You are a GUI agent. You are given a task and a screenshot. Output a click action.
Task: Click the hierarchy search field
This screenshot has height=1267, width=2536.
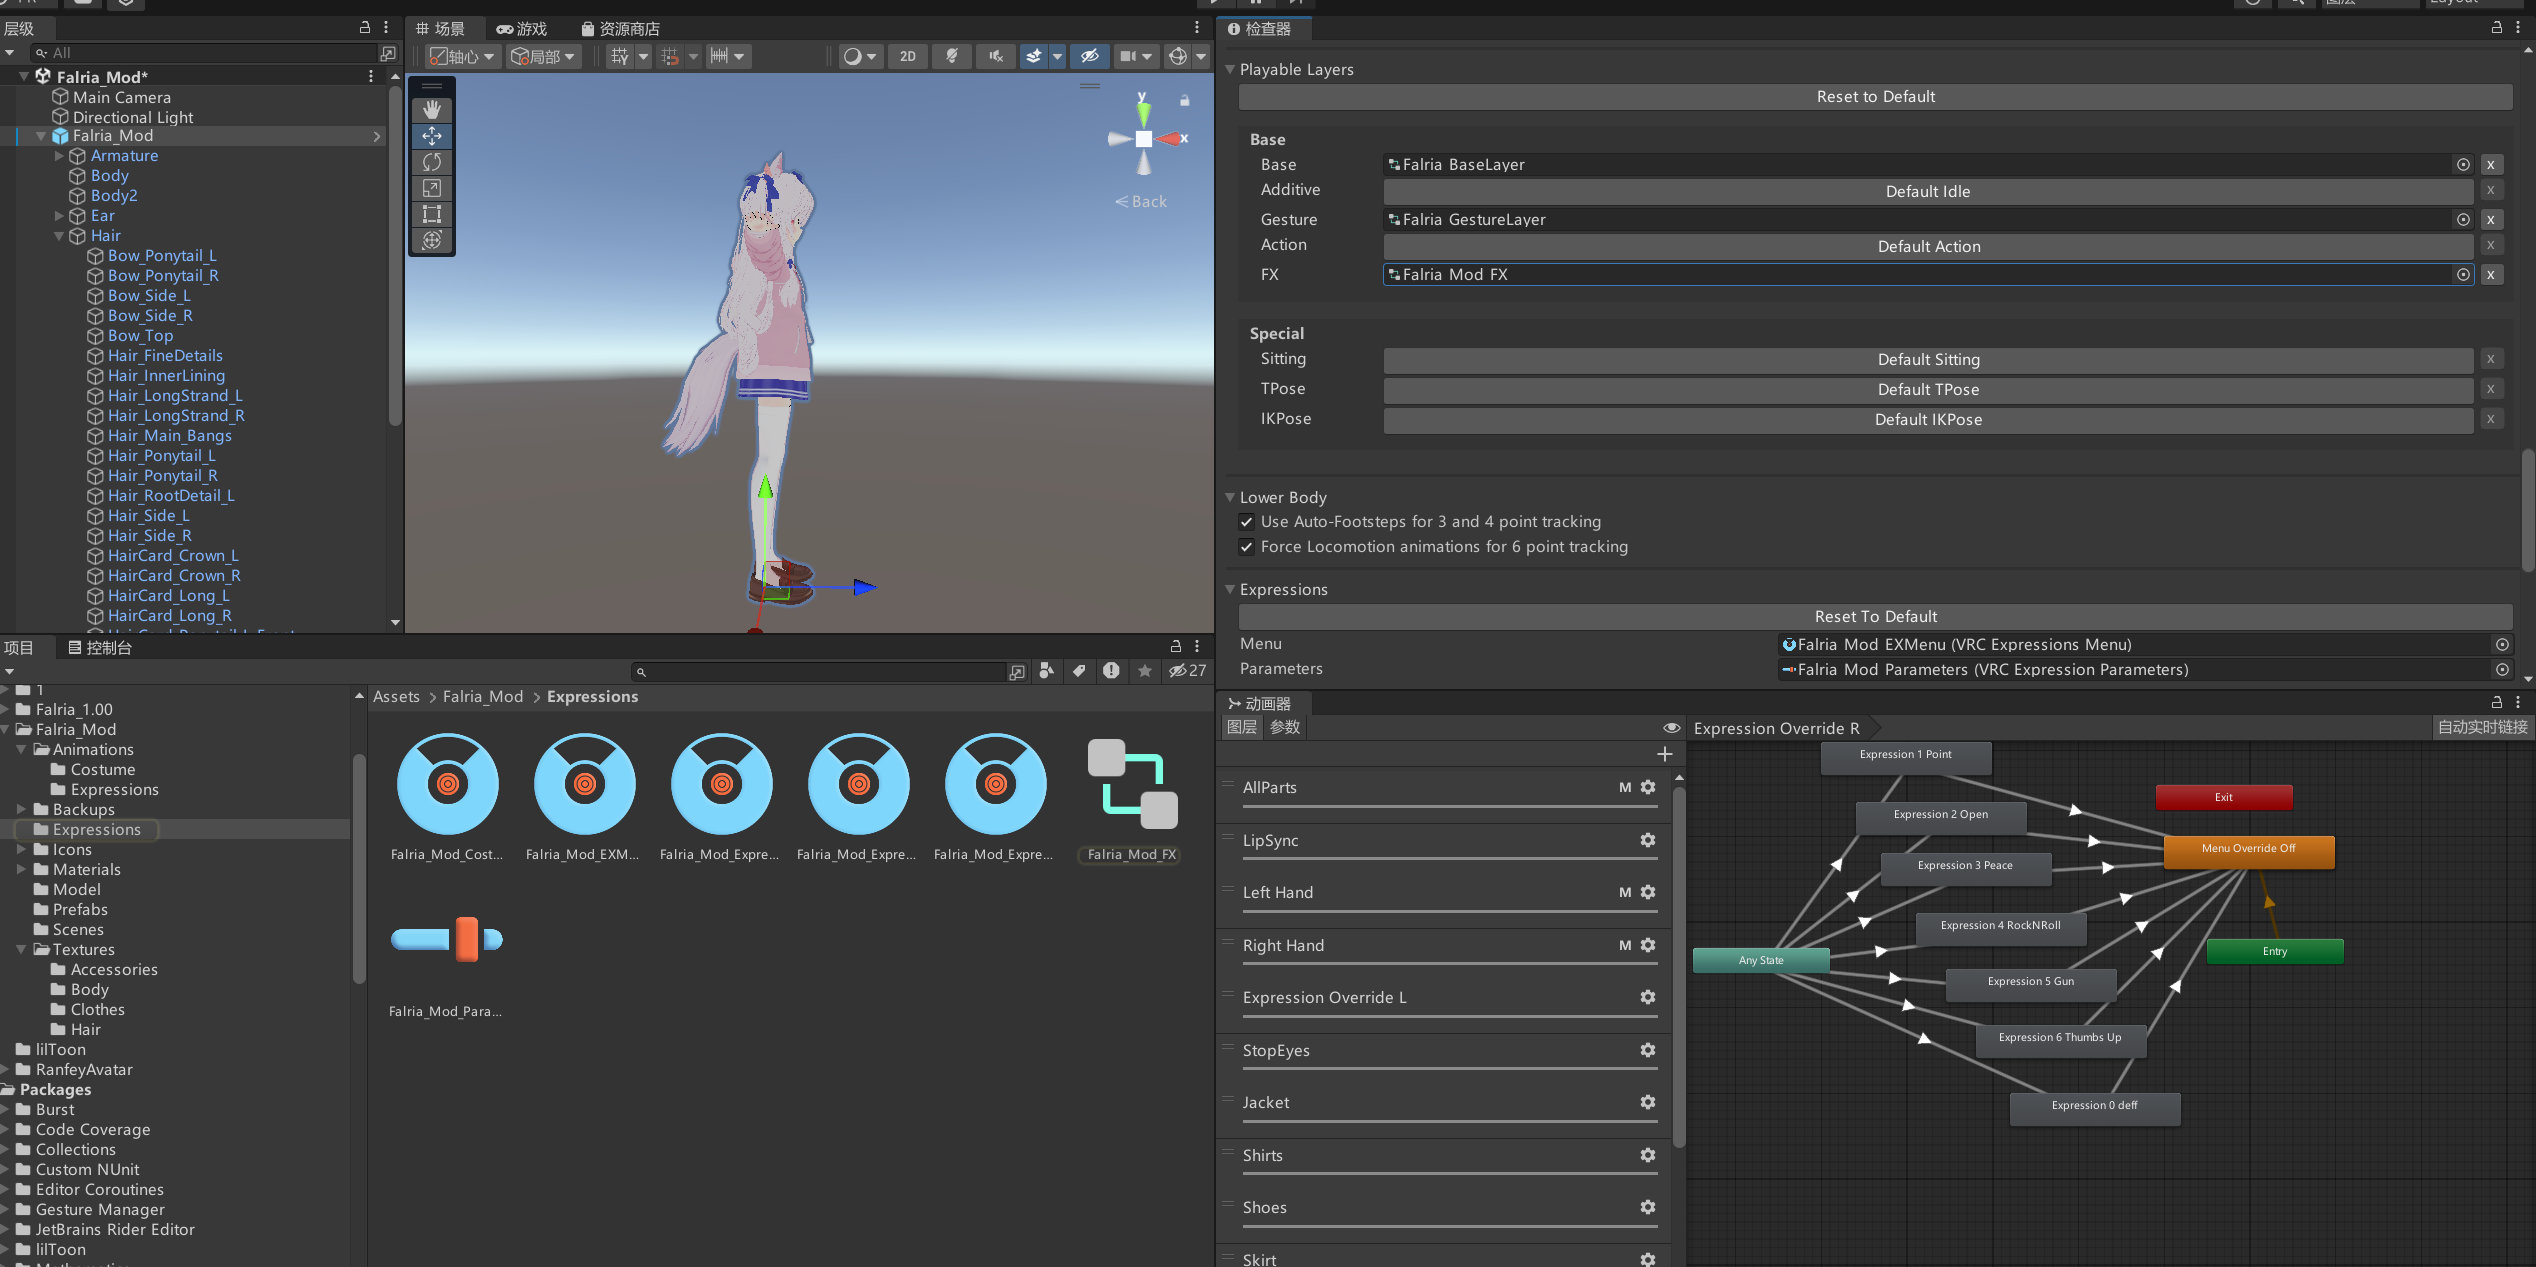(x=205, y=53)
